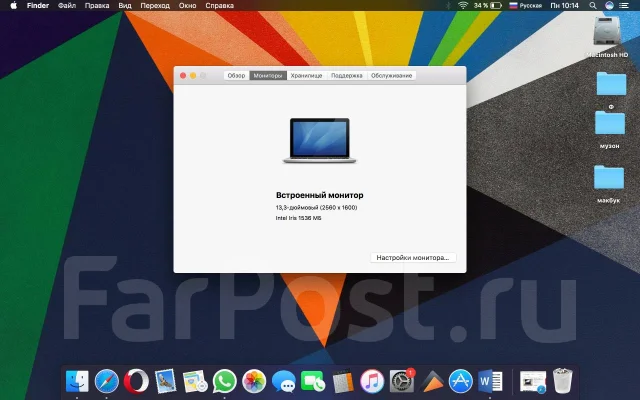Open the Finder menu

coord(38,6)
